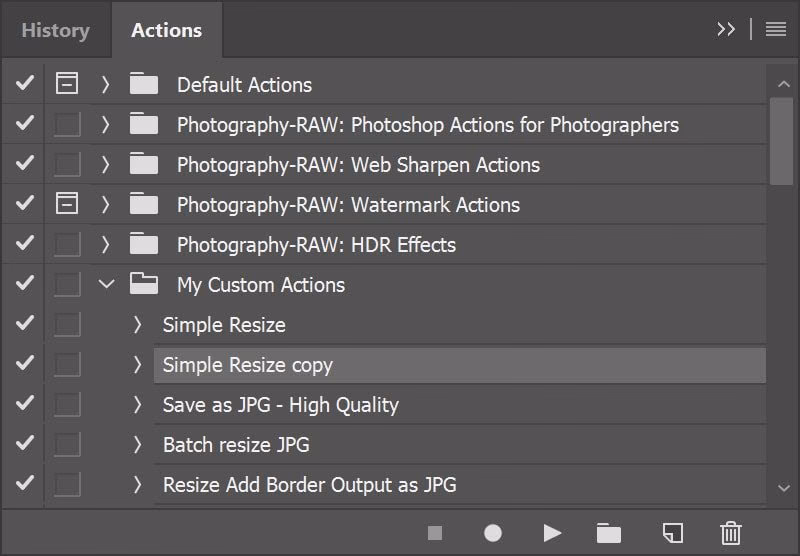
Task: Toggle the dialog box for HDR Effects
Action: [67, 244]
